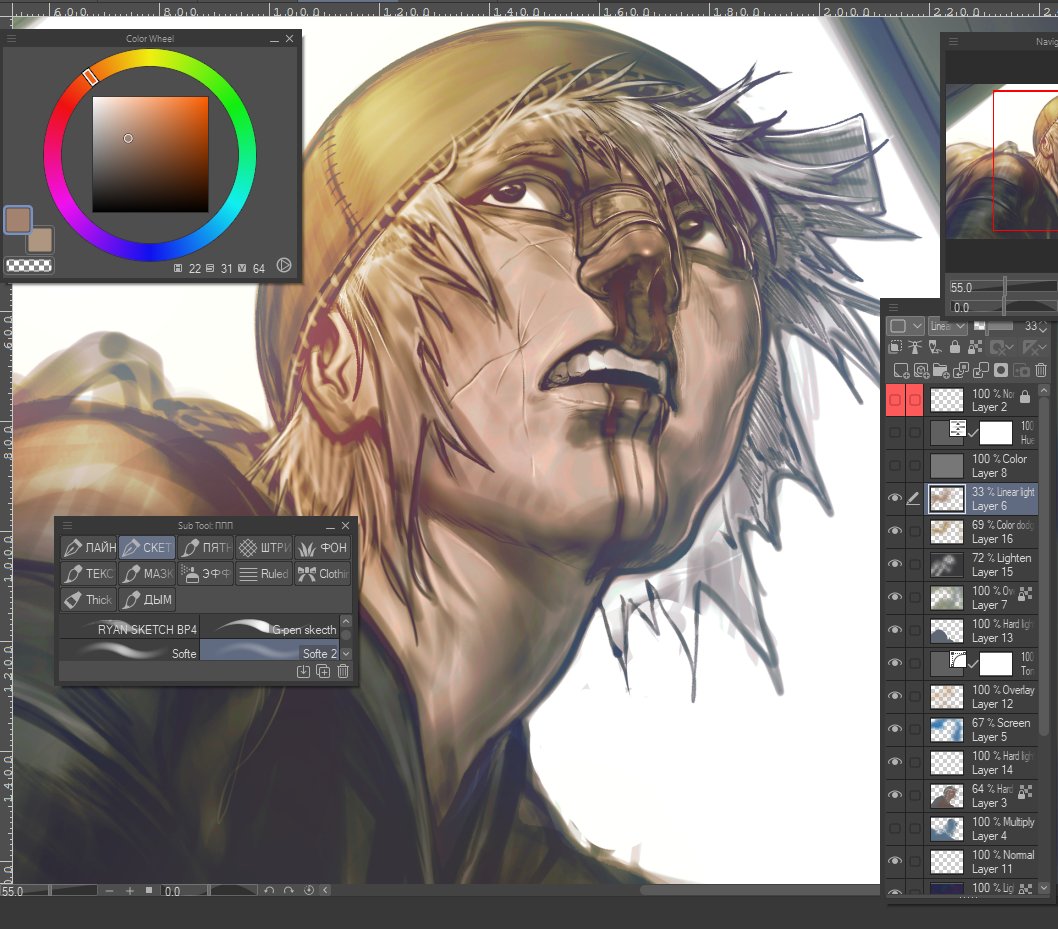Click the transfer to lower layer icon
Screen dimensions: 1058x929
961,370
